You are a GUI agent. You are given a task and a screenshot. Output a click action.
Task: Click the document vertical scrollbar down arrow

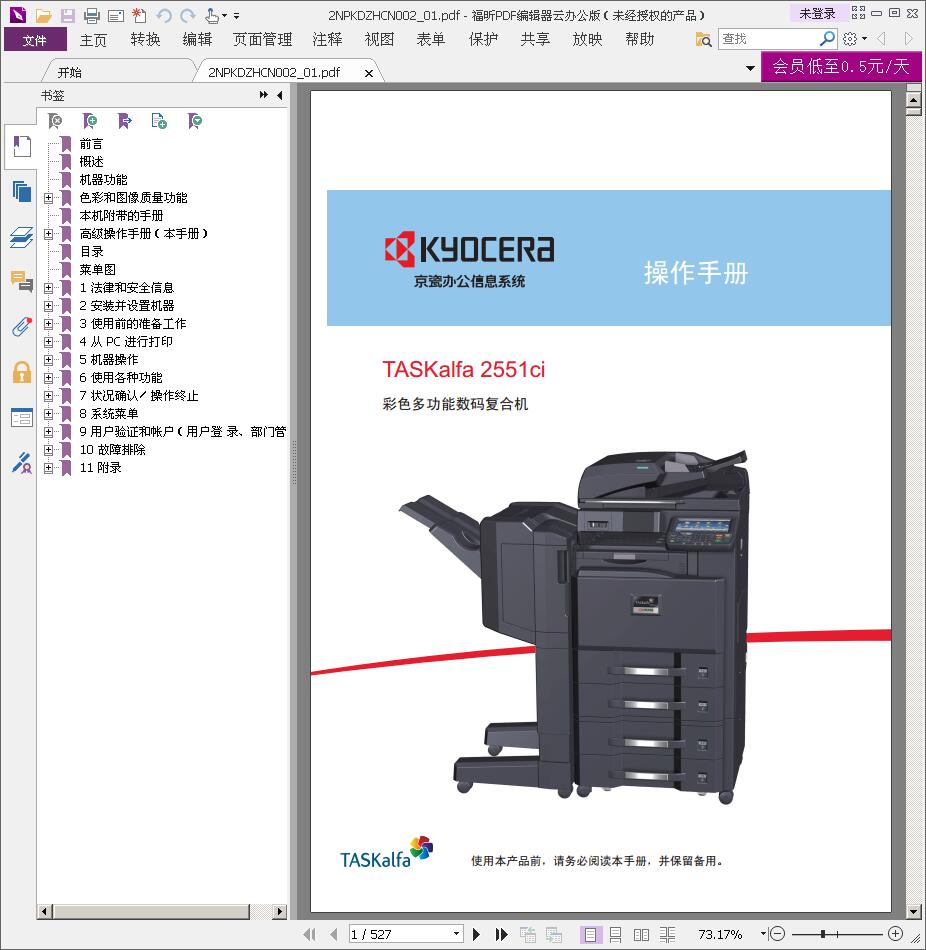tap(914, 911)
